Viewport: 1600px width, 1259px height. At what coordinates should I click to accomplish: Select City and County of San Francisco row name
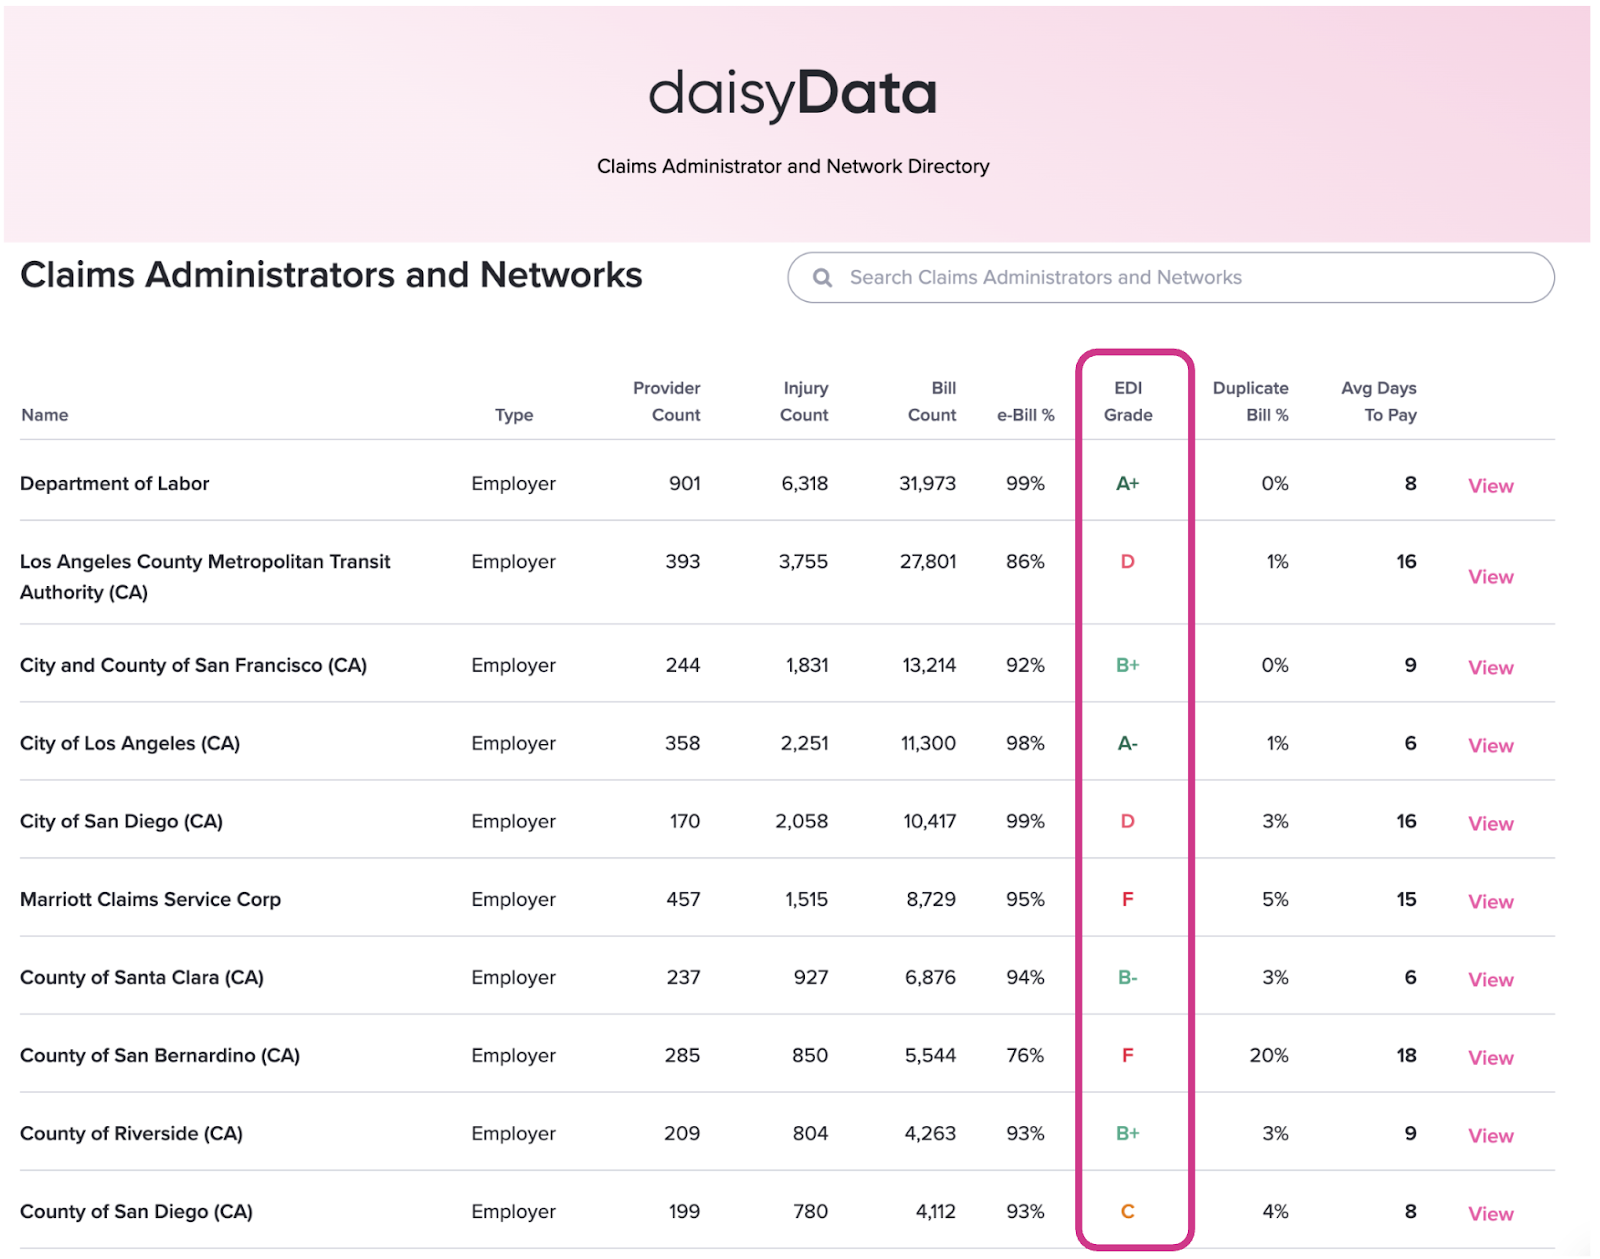click(193, 666)
